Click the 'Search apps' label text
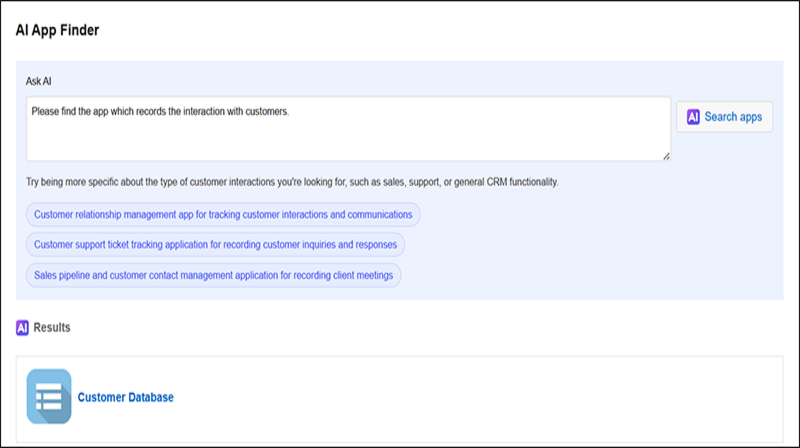 (x=733, y=117)
